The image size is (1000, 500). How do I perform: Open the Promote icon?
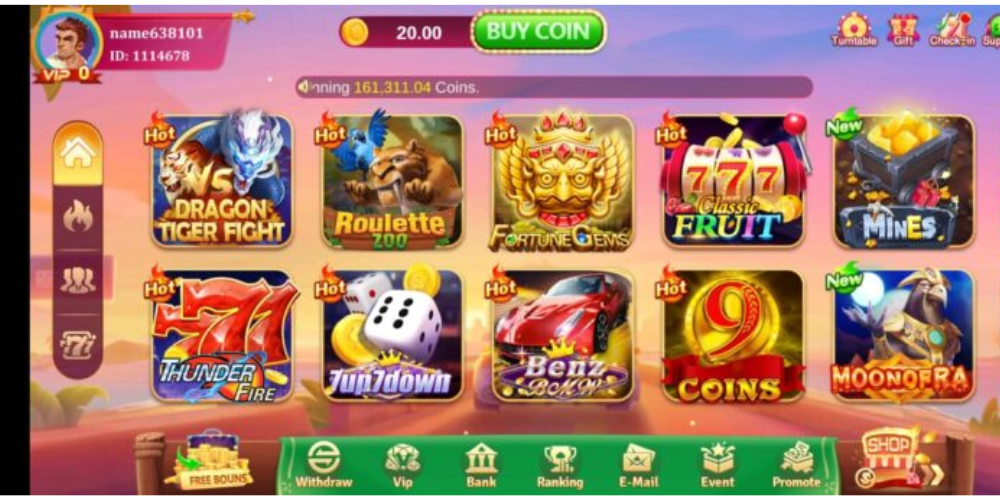[x=796, y=465]
